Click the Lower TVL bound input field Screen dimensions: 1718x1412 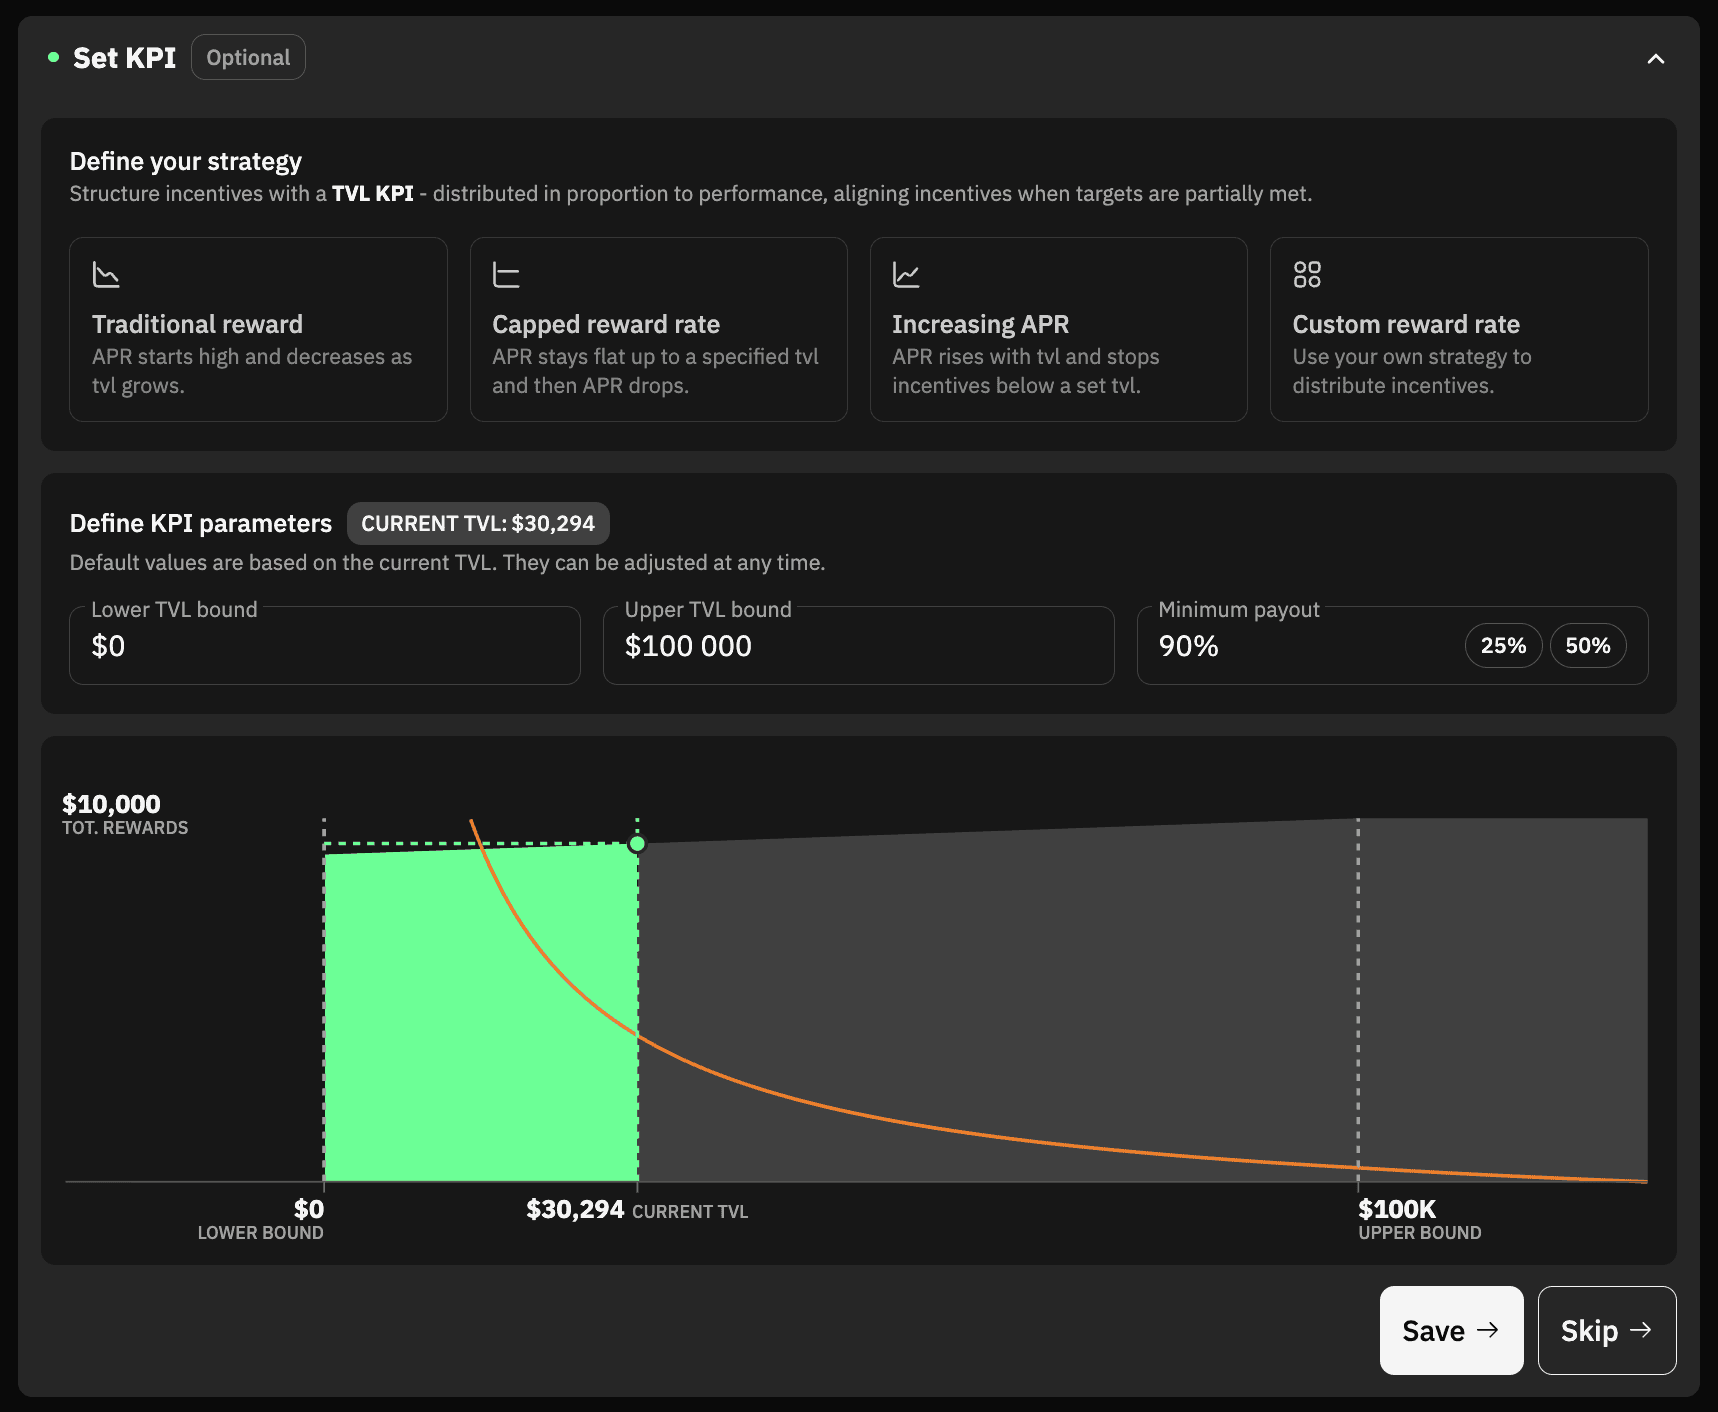(x=324, y=645)
